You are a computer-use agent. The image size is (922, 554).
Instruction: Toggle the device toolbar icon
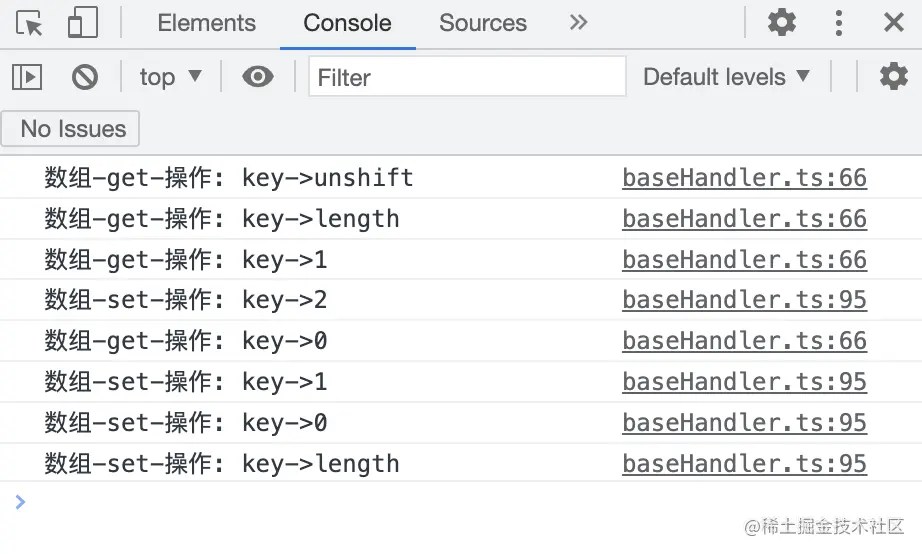point(83,23)
